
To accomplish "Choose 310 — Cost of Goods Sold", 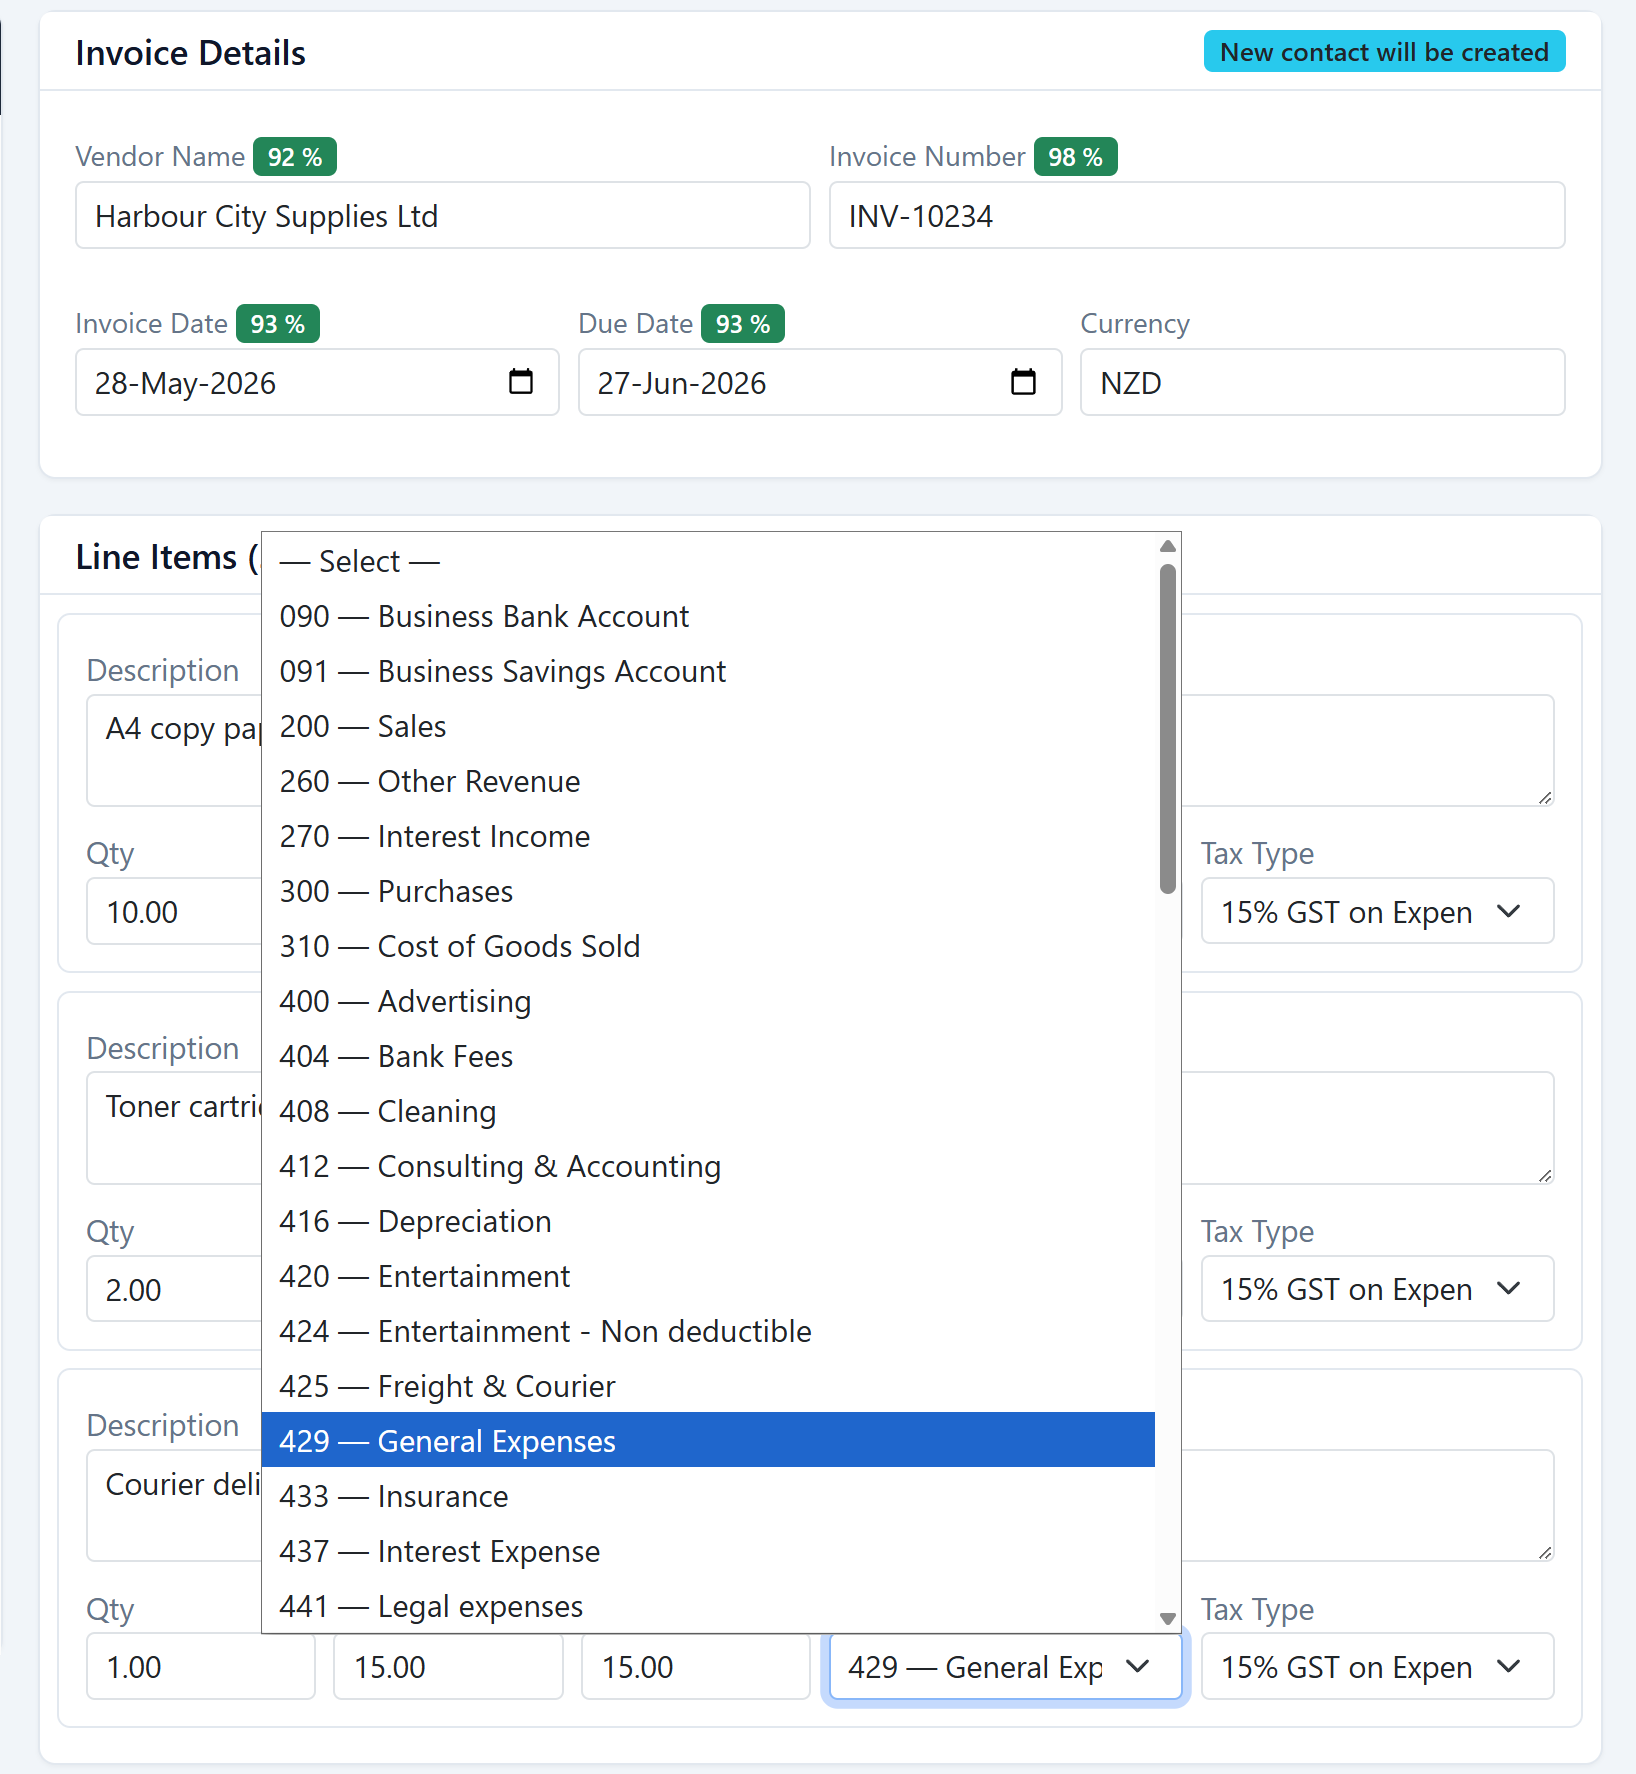I will (708, 946).
